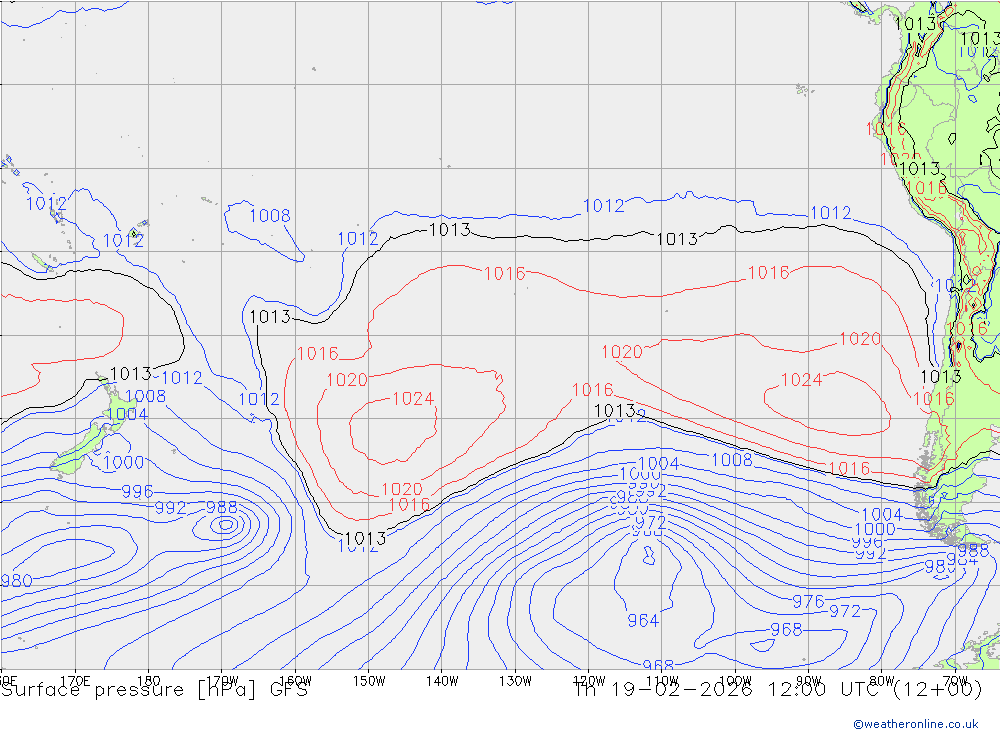The height and width of the screenshot is (733, 1000).
Task: Click the 988 label beside the low near 170W
Action: tap(222, 508)
